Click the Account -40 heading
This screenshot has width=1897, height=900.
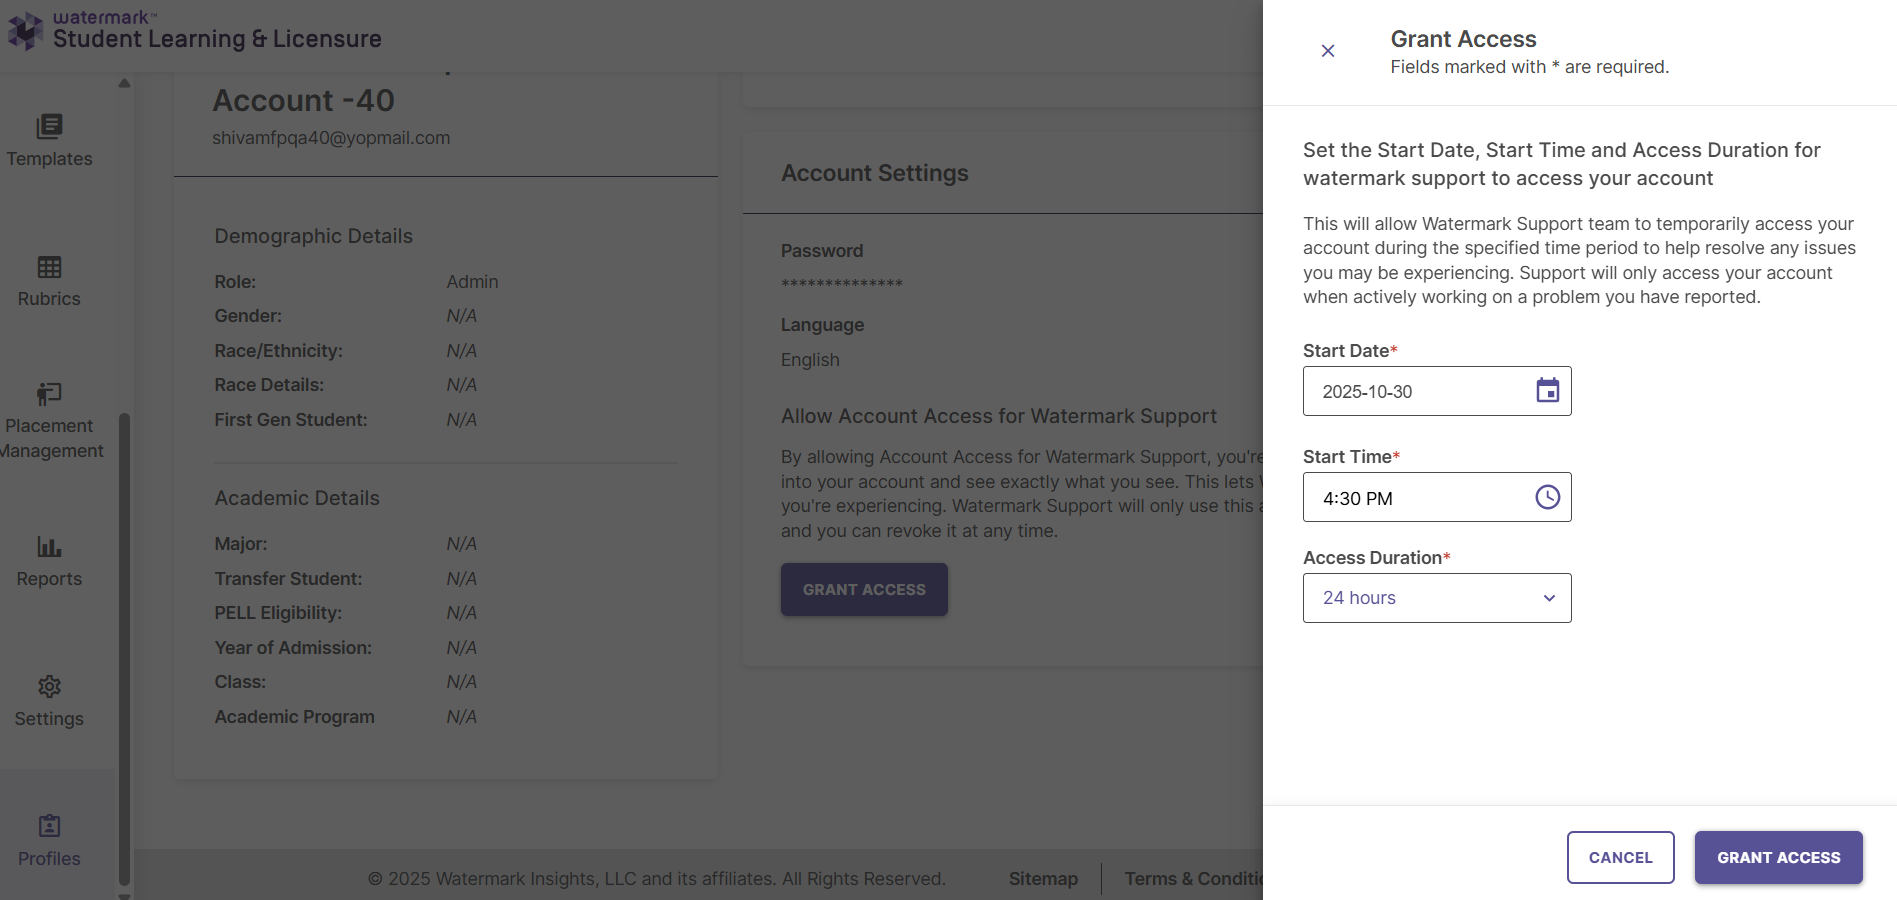coord(303,100)
